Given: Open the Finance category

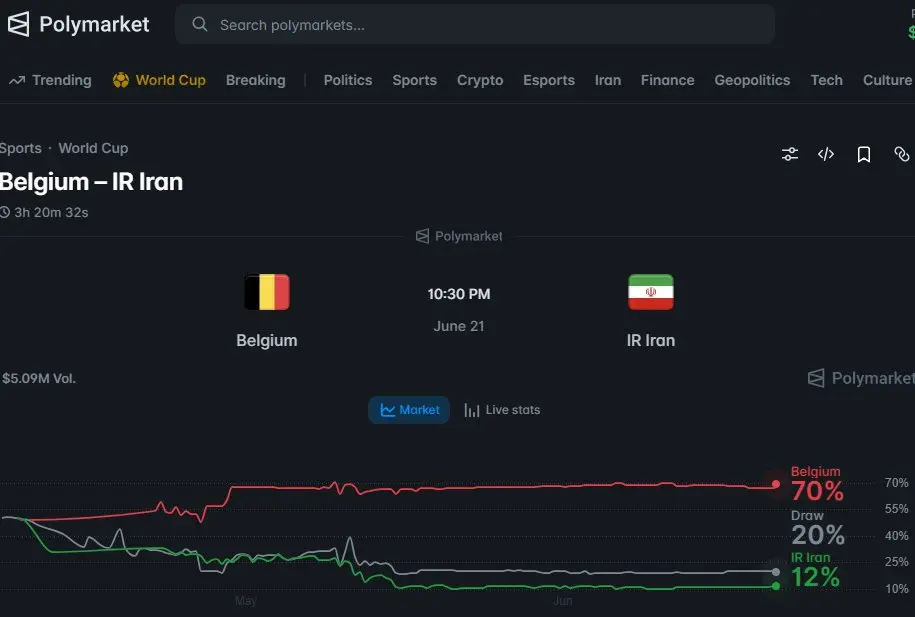Looking at the screenshot, I should tap(668, 80).
